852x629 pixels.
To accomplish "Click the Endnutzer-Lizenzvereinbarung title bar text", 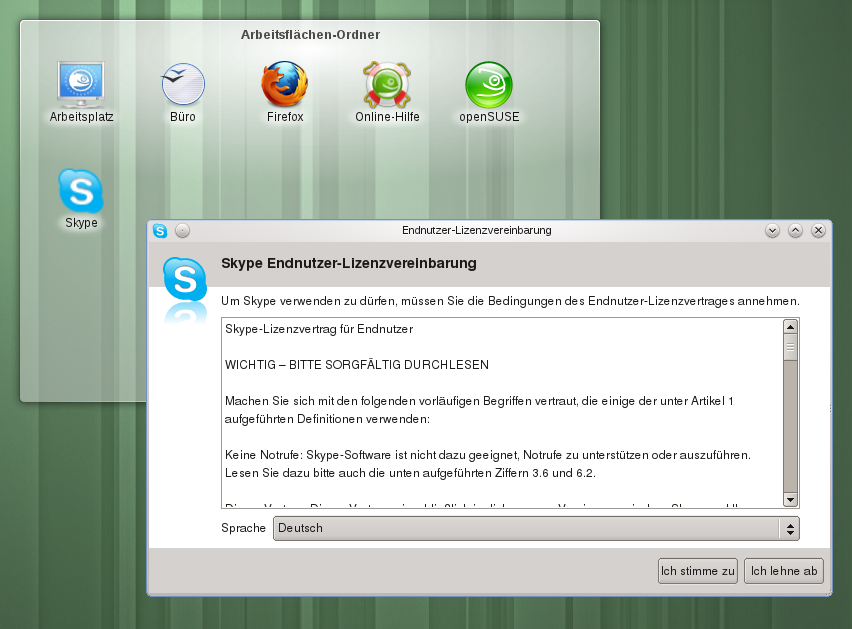I will pyautogui.click(x=477, y=230).
